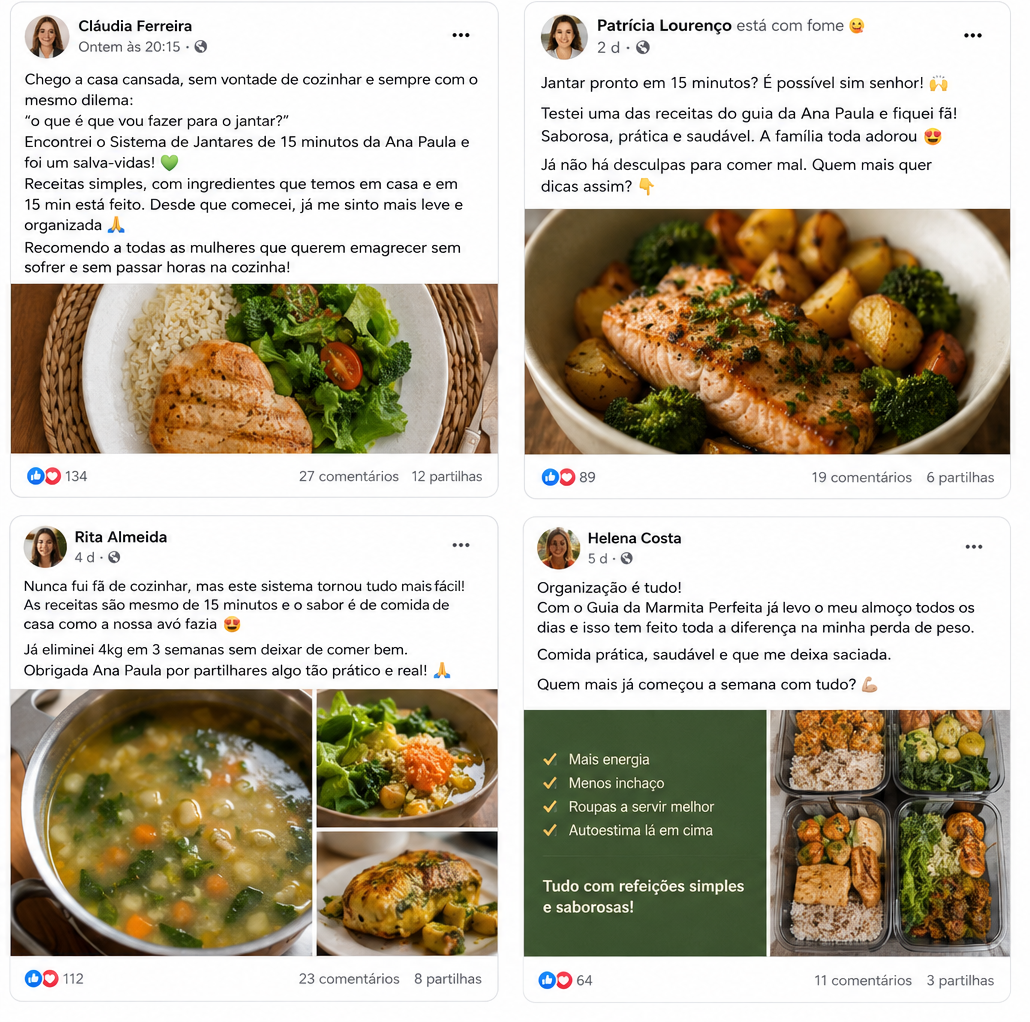1030x1022 pixels.
Task: Click public globe icon on Helena Costa's post
Action: 627,558
